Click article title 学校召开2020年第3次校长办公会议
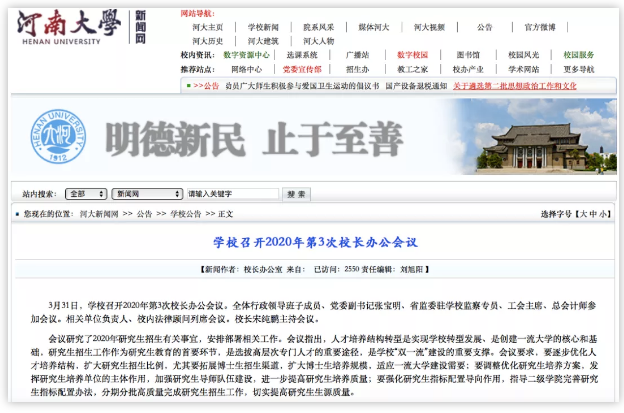 click(x=315, y=242)
